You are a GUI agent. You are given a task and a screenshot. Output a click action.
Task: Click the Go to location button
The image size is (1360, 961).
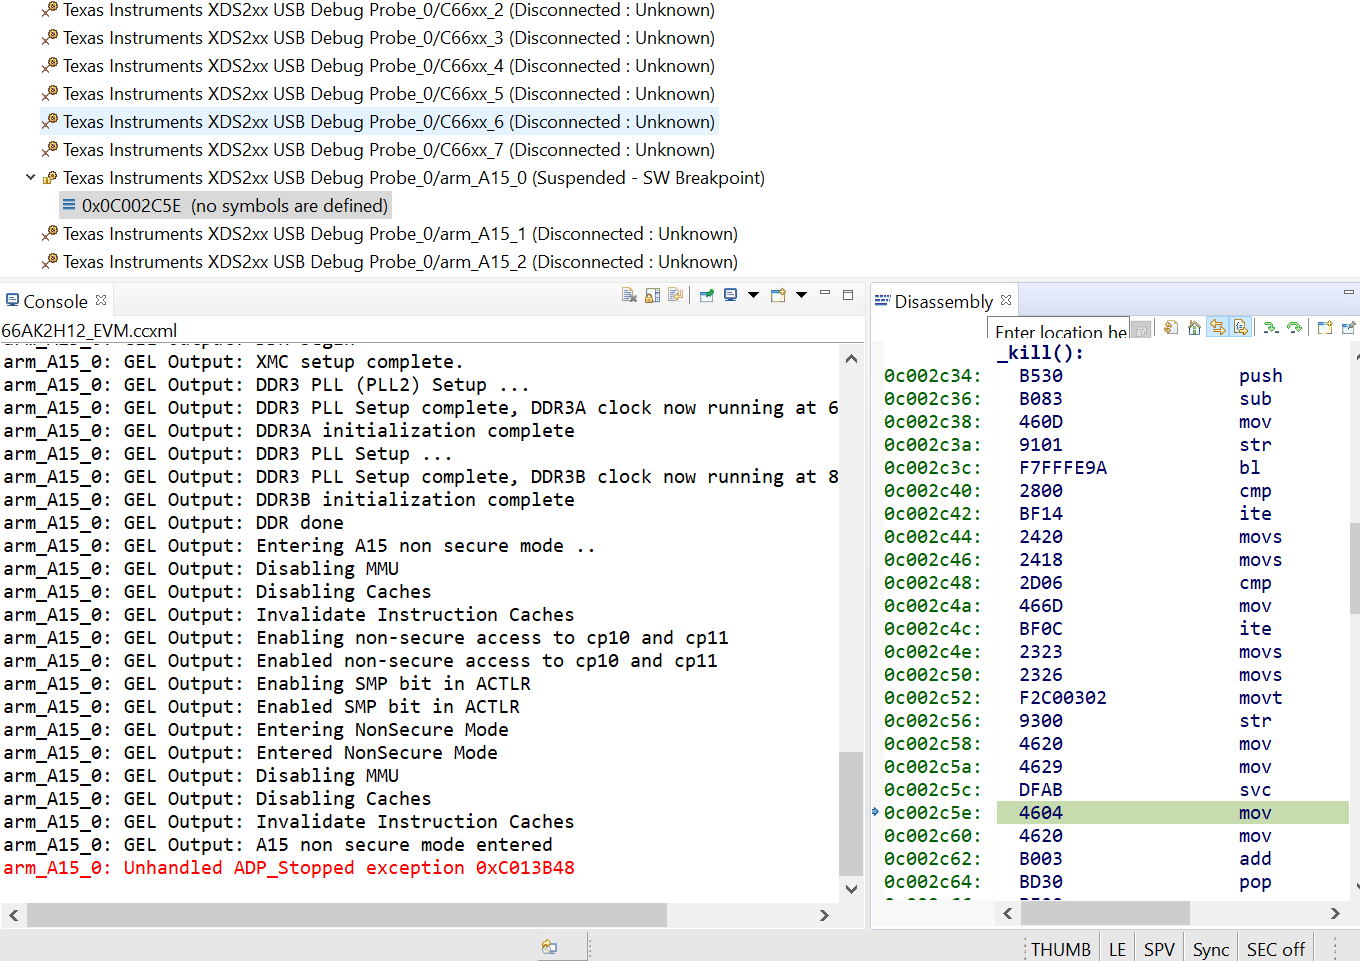tap(1141, 330)
